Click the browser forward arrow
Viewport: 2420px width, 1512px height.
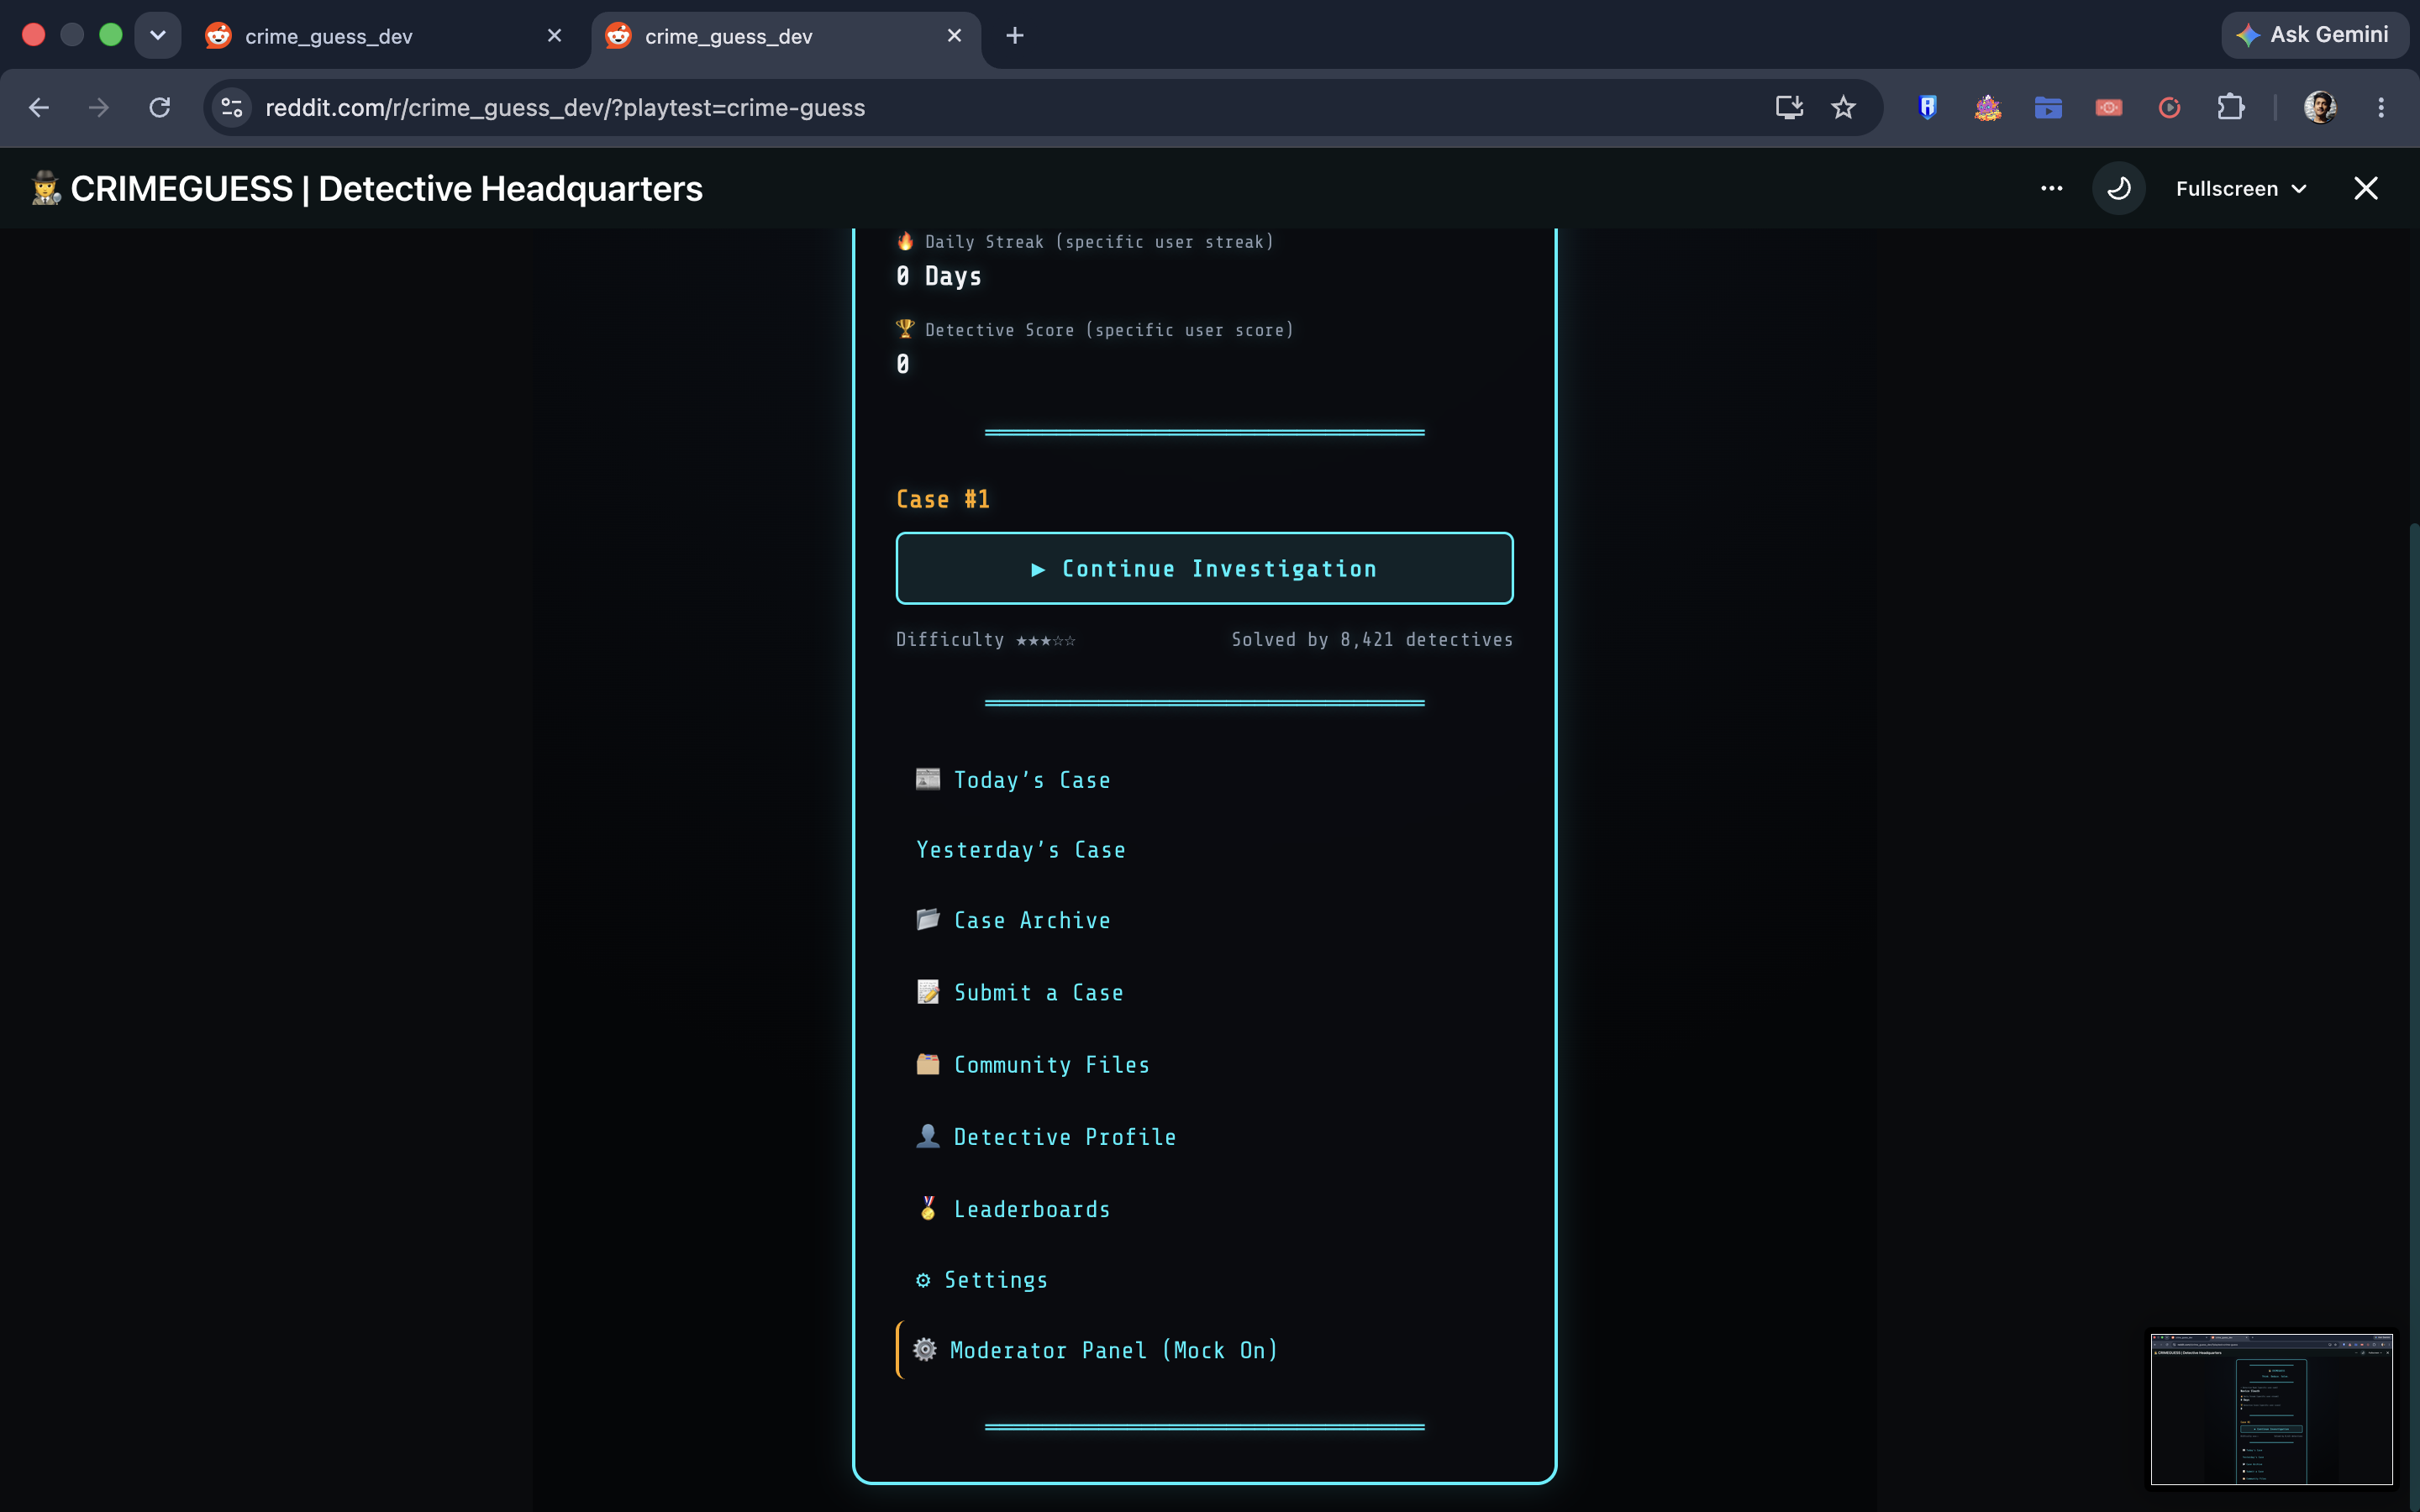[98, 107]
